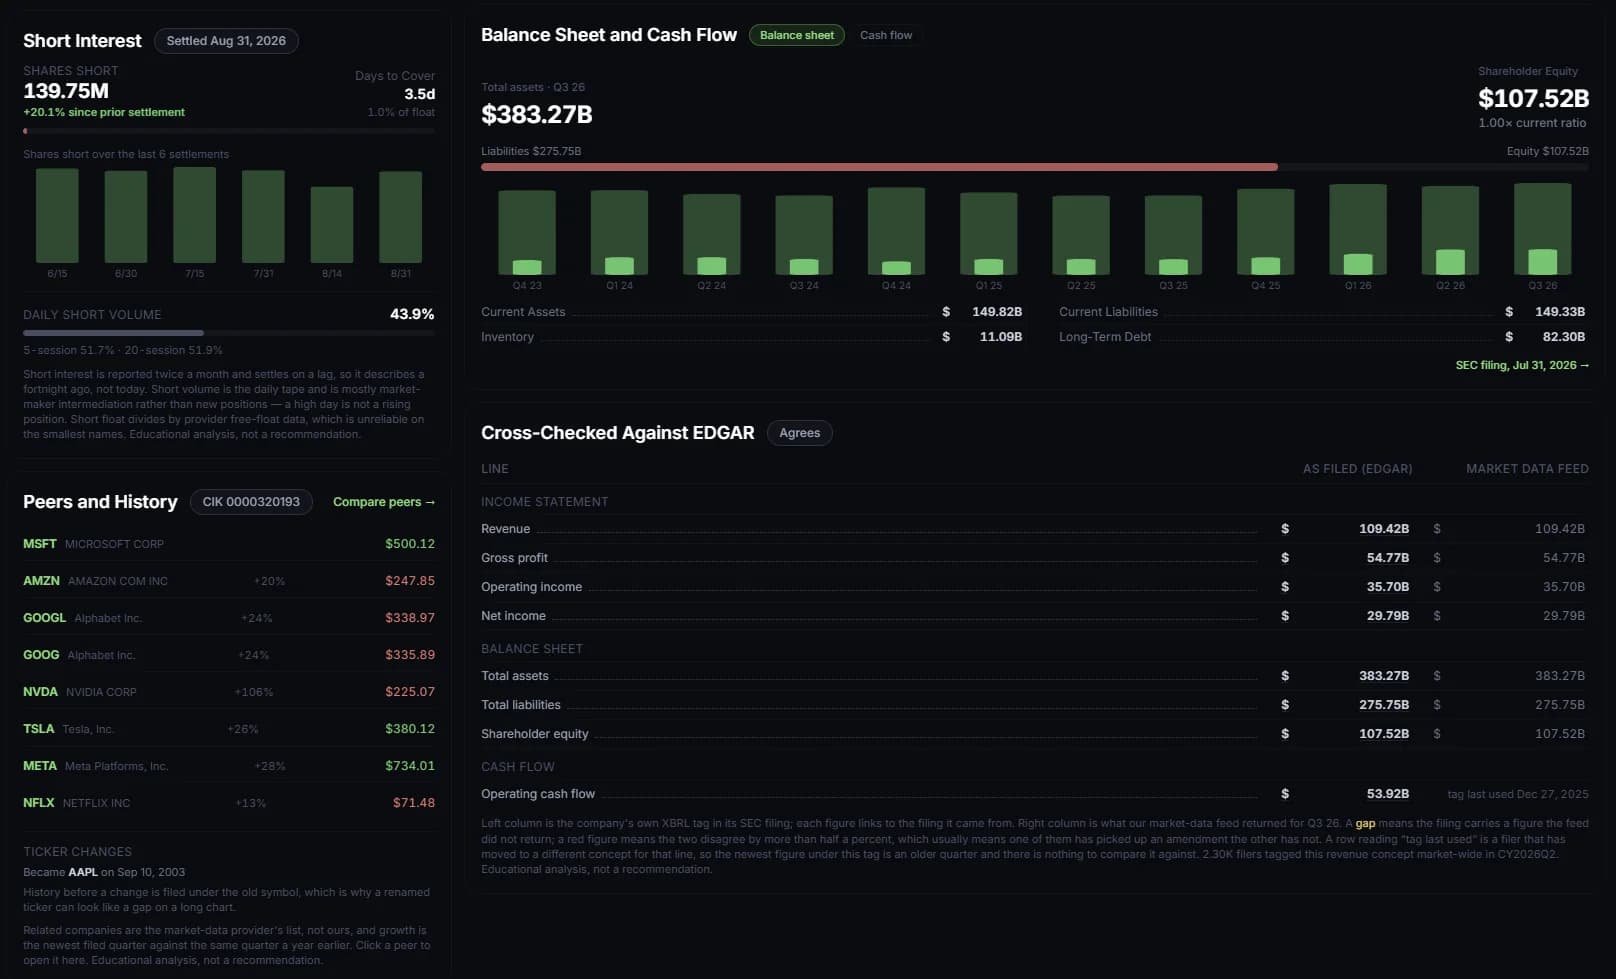Image resolution: width=1616 pixels, height=979 pixels.
Task: Click the 6/15 shares short bar
Action: click(57, 215)
